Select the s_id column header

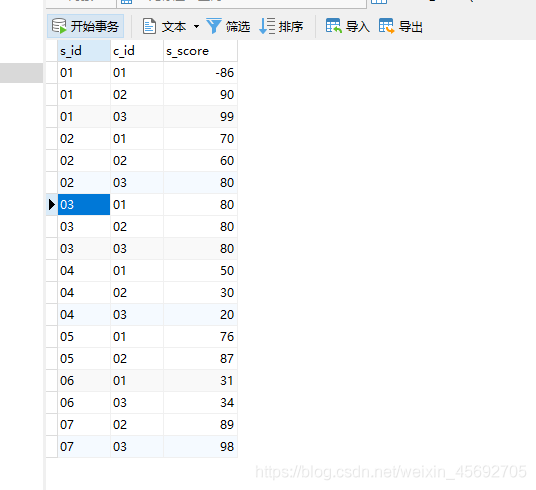[x=84, y=51]
